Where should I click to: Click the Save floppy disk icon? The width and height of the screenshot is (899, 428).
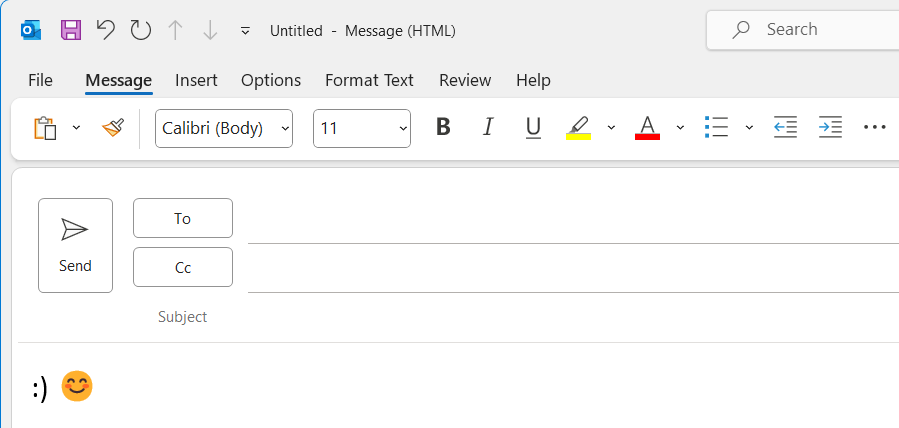click(x=71, y=30)
